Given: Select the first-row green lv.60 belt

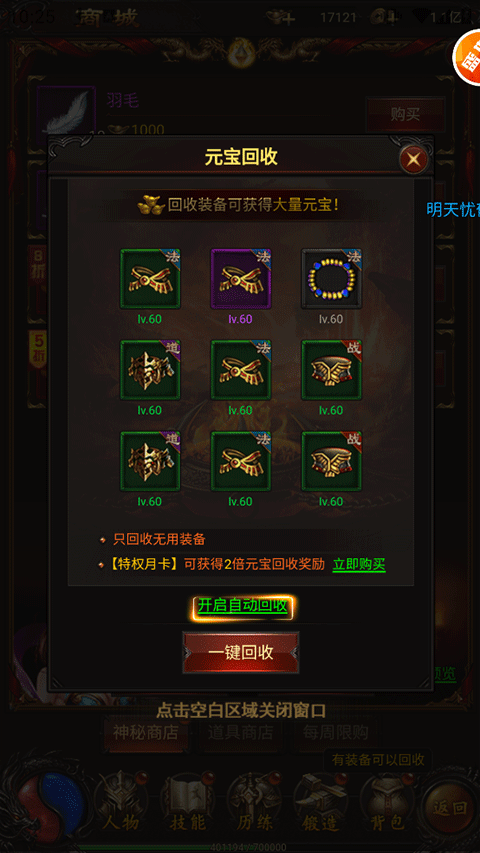Looking at the screenshot, I should 150,279.
